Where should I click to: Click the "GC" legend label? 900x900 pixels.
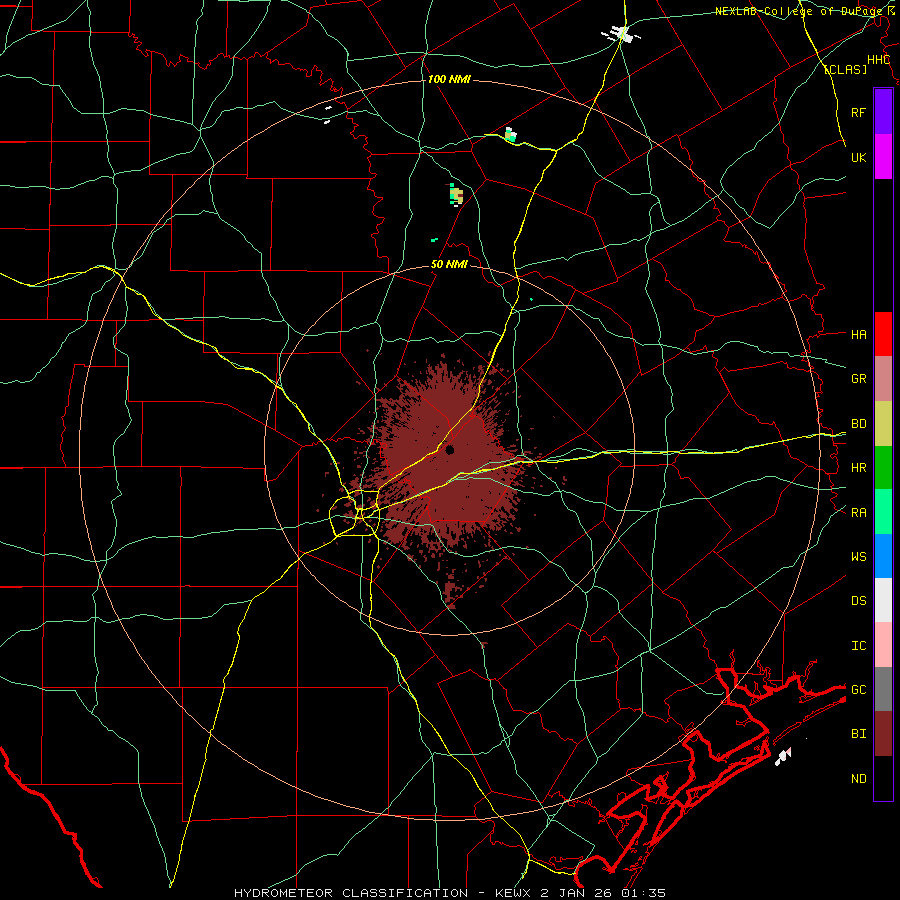tap(858, 690)
